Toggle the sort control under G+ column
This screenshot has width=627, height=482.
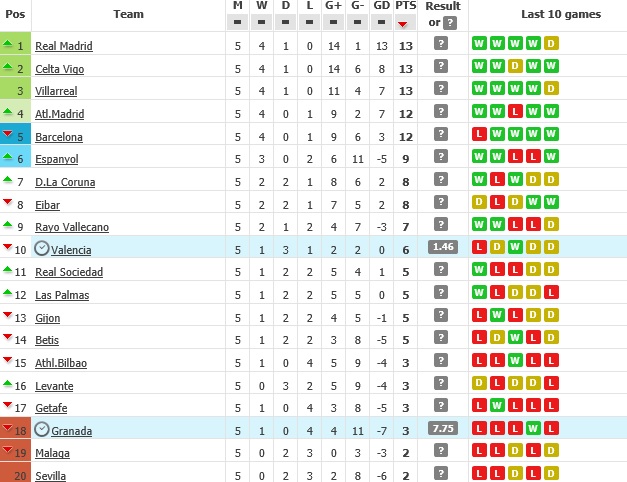[333, 22]
